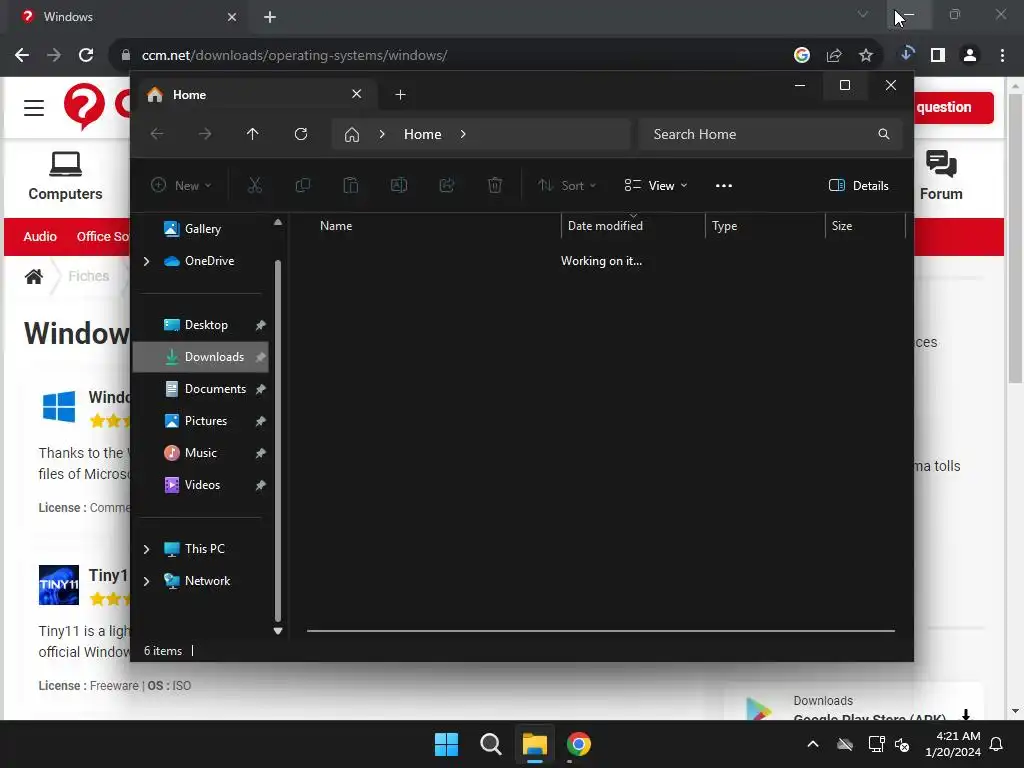Click the search magnifier in Search Home box

coord(884,134)
